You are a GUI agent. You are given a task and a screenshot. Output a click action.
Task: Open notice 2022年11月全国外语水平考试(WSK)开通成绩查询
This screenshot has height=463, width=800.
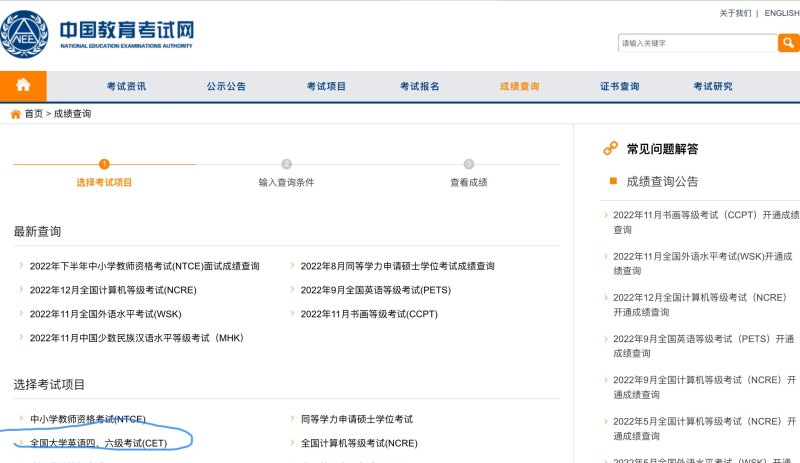703,263
